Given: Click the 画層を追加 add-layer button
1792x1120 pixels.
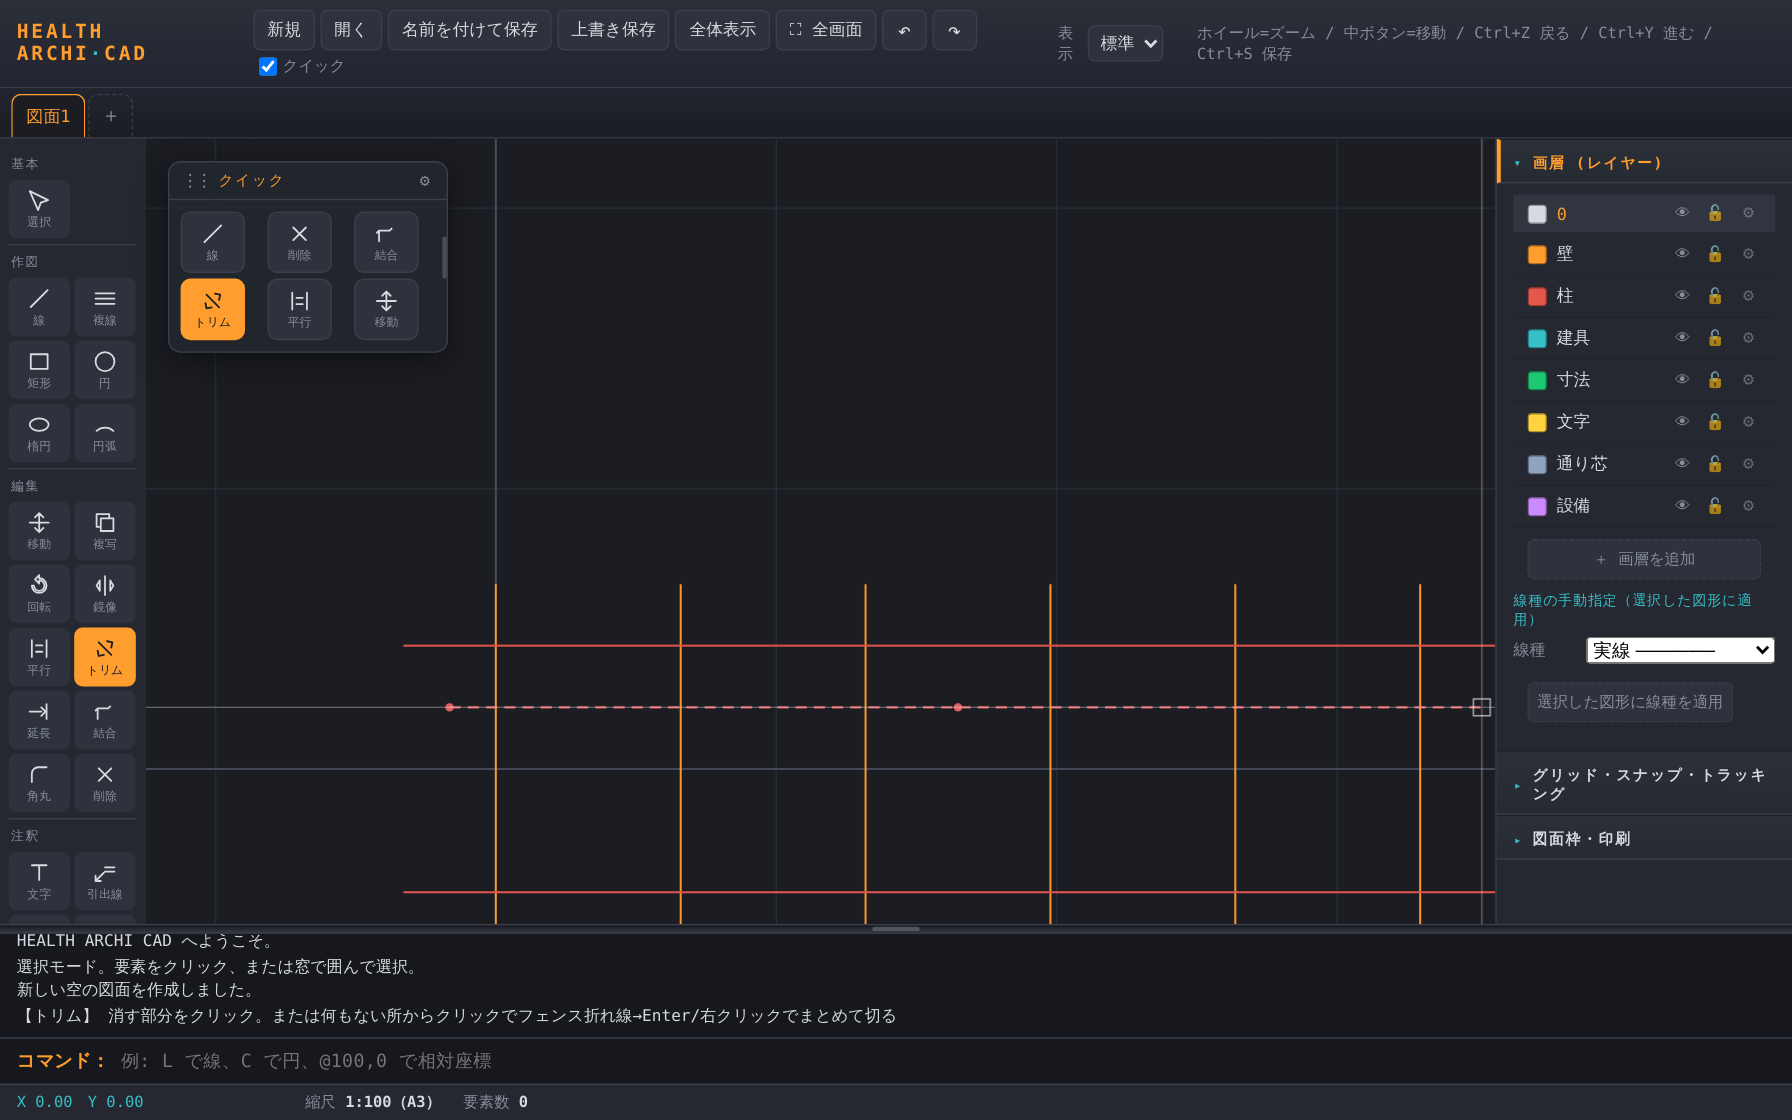Looking at the screenshot, I should coord(1644,559).
